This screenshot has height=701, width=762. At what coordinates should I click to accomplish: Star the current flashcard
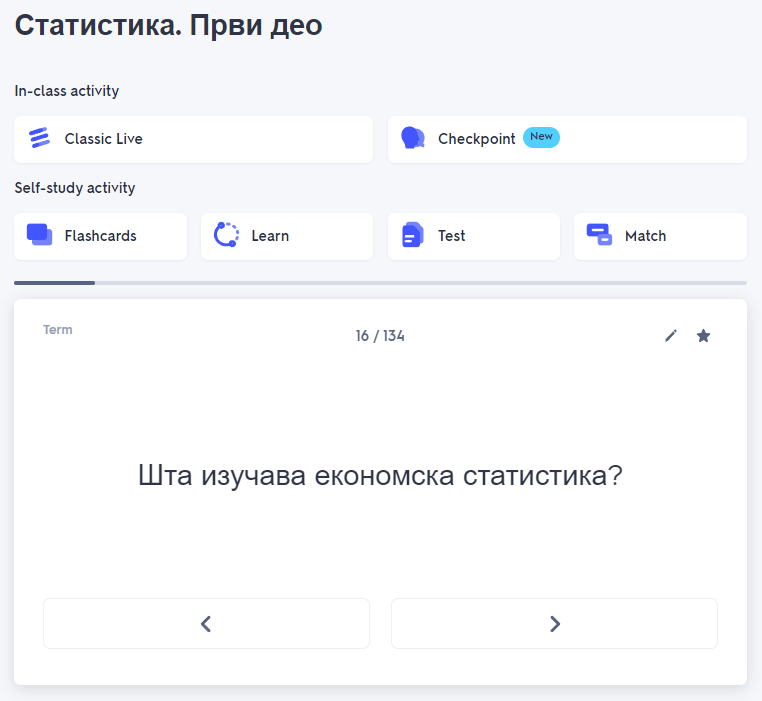point(703,336)
